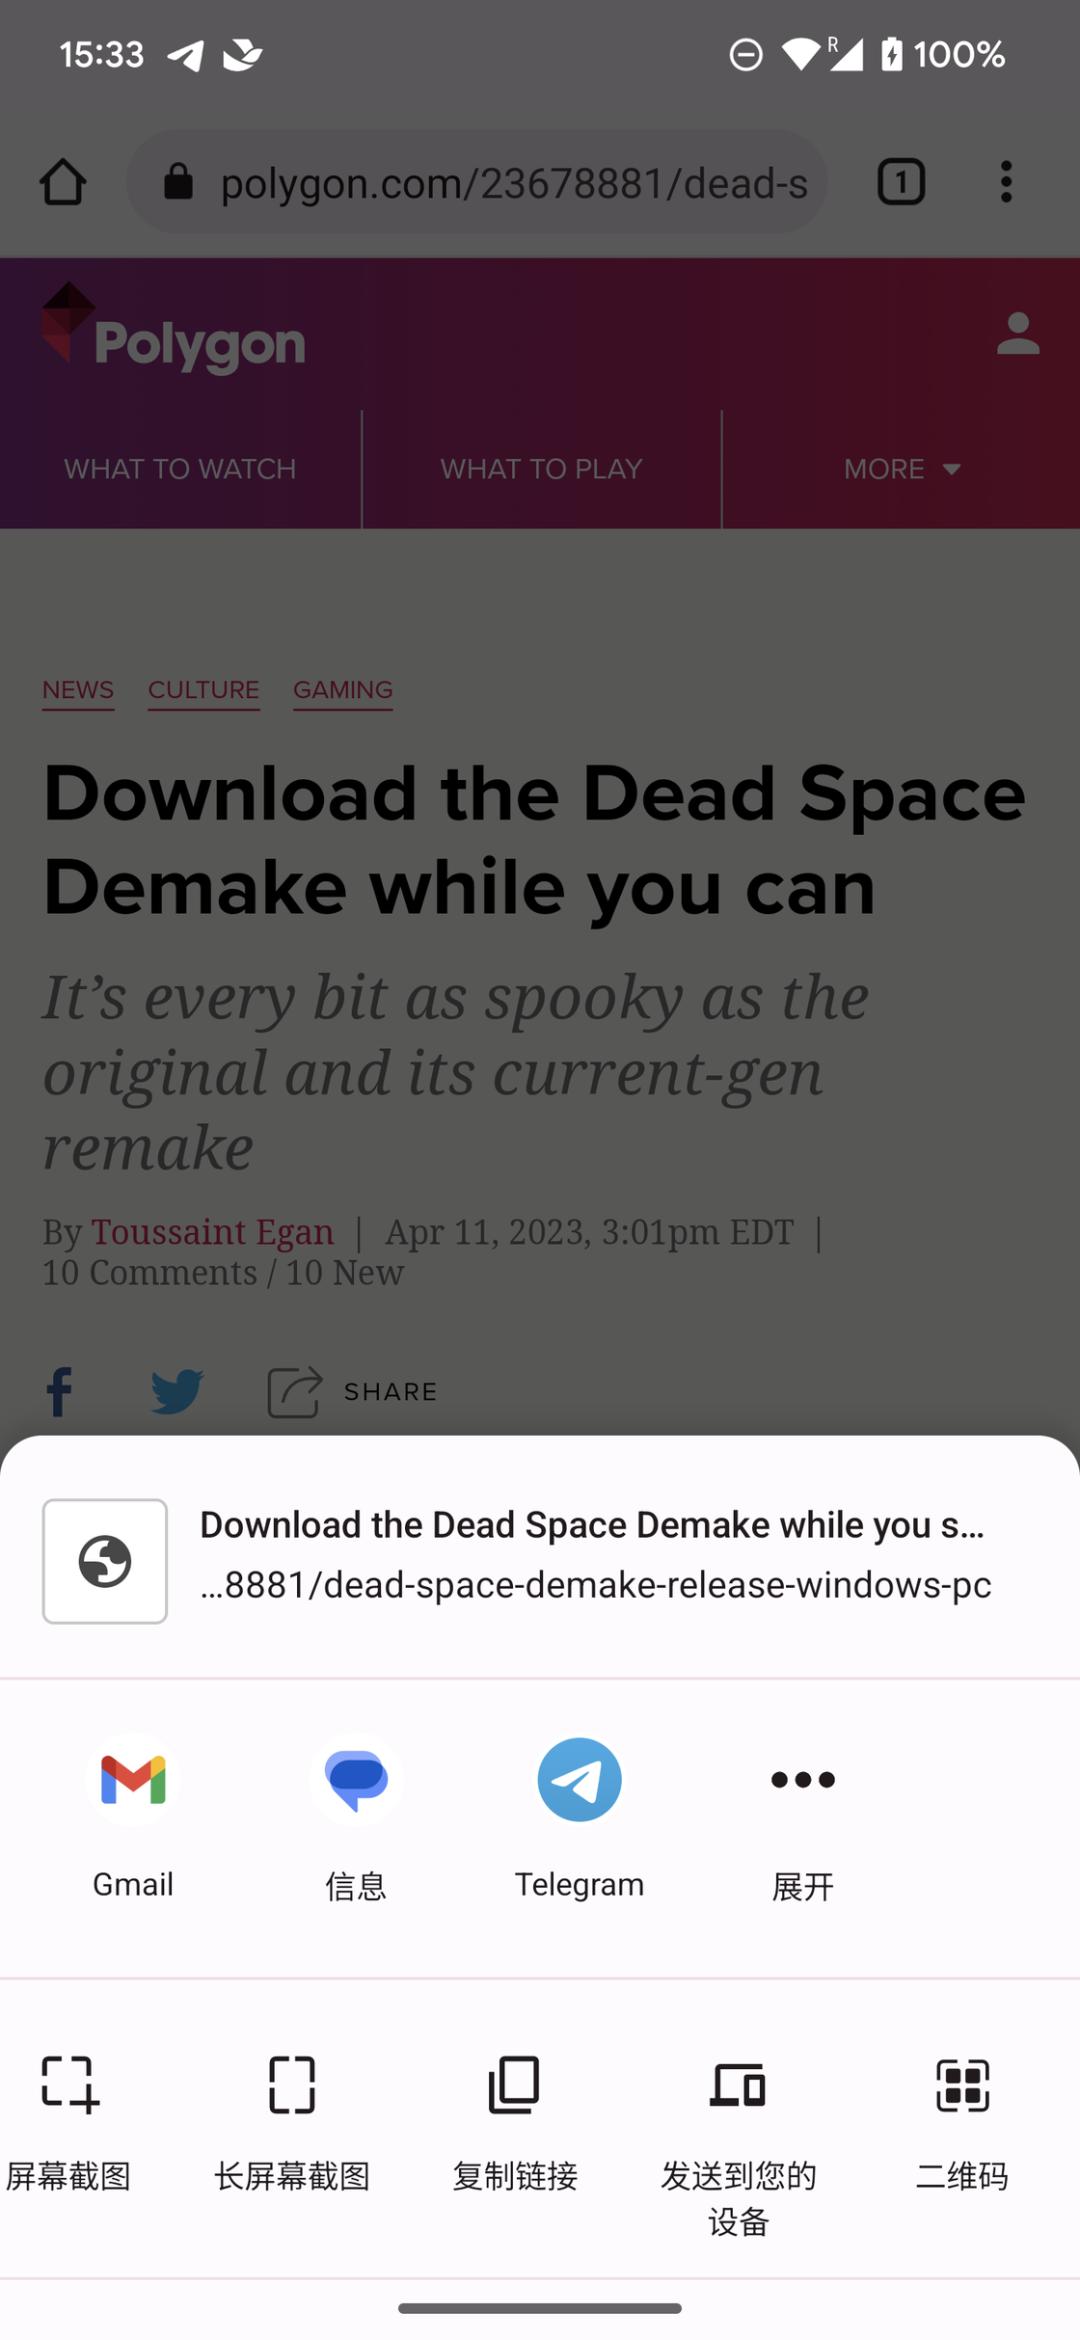1080x2340 pixels.
Task: Take a 屏幕截图 screenshot
Action: 69,2122
